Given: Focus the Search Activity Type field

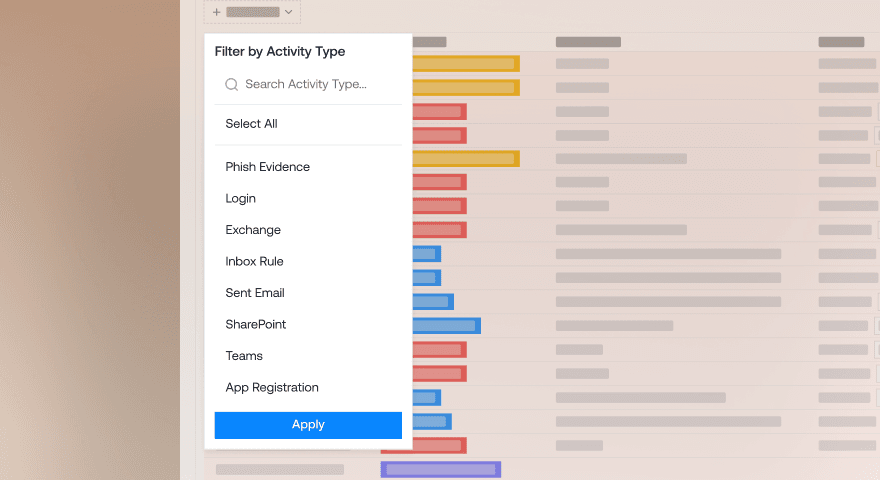Looking at the screenshot, I should click(x=308, y=84).
